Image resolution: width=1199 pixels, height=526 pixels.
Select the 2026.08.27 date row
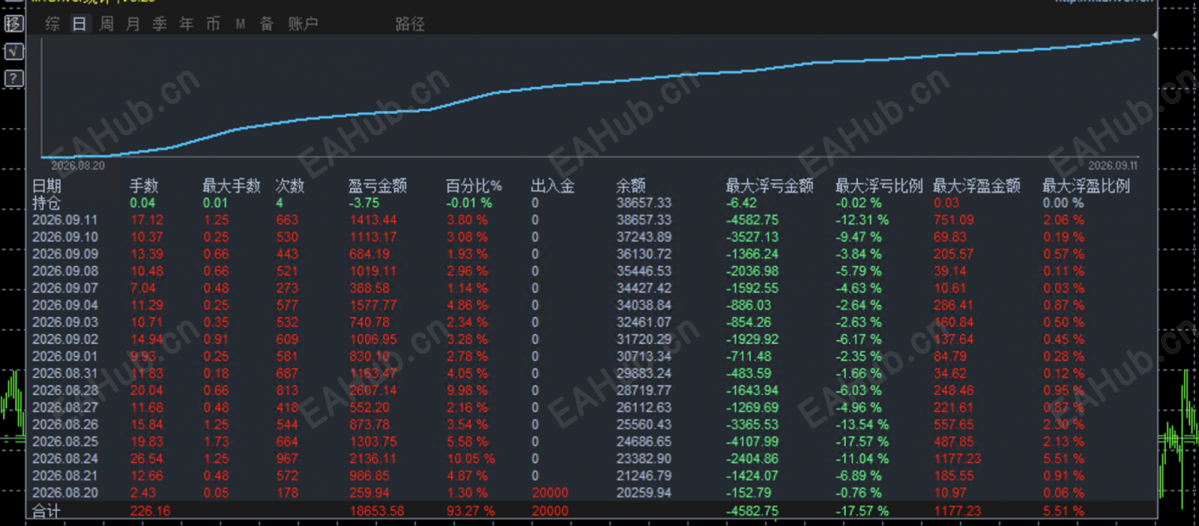coord(64,406)
